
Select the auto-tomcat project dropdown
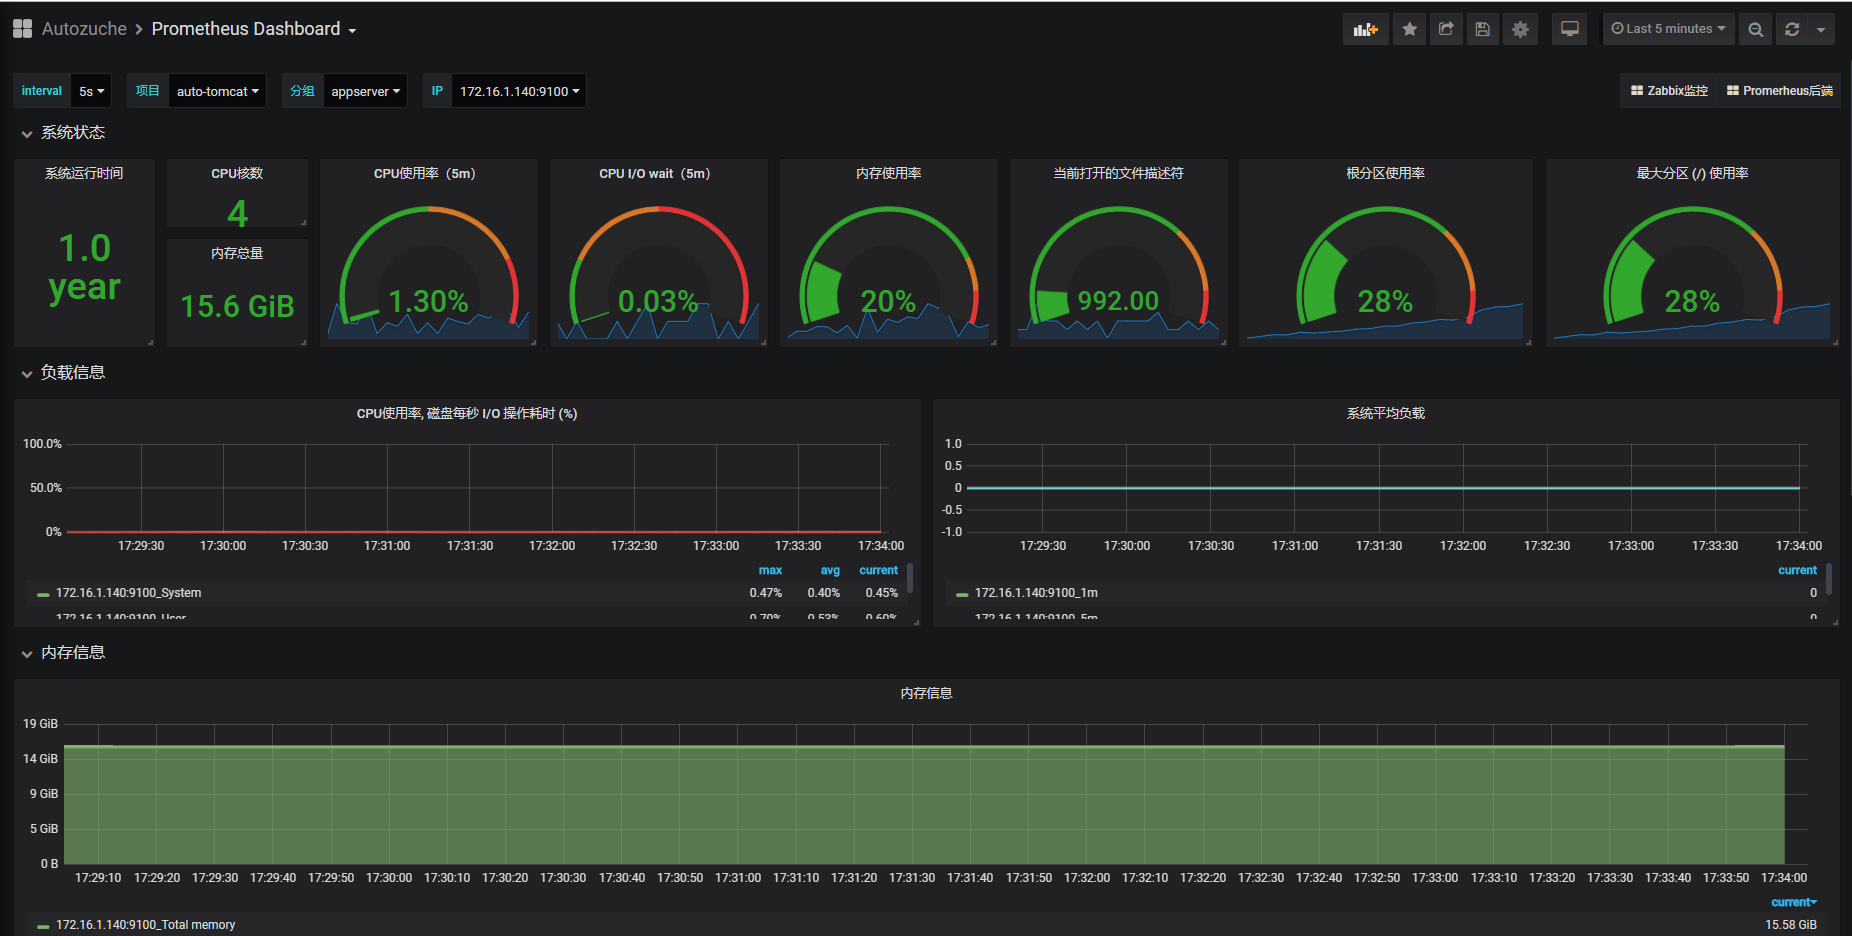point(217,91)
